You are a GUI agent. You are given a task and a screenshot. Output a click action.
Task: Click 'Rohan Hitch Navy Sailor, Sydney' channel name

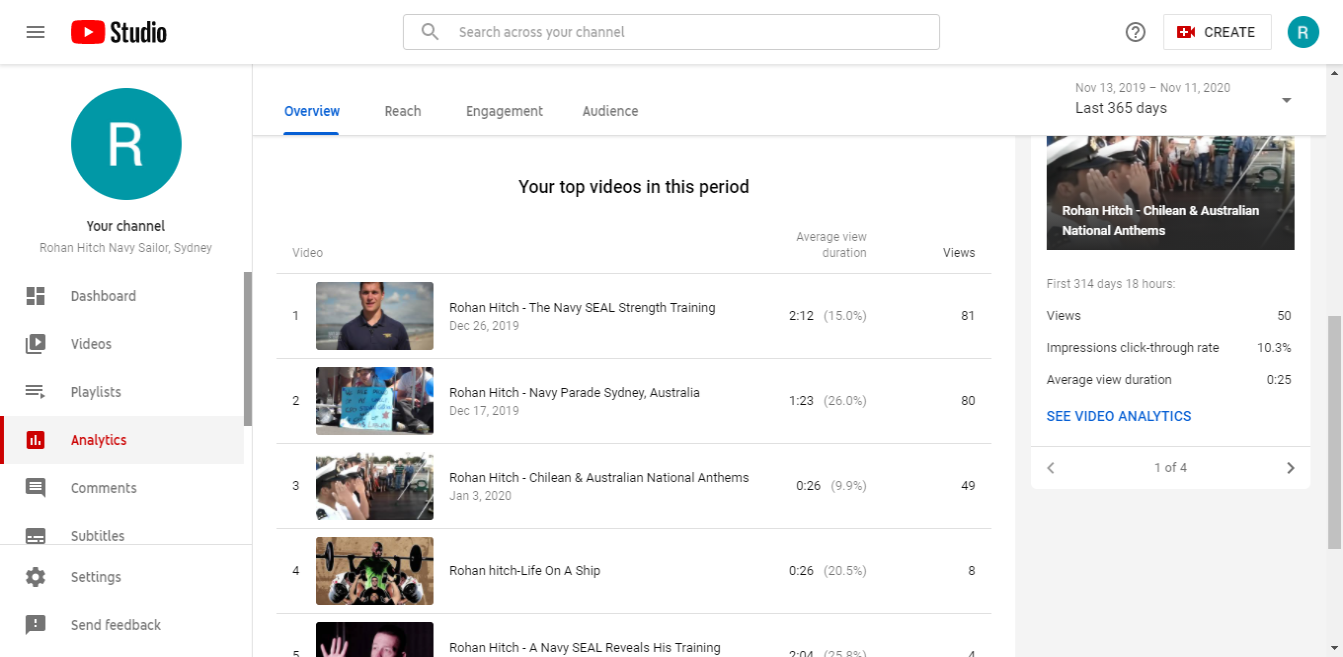126,248
